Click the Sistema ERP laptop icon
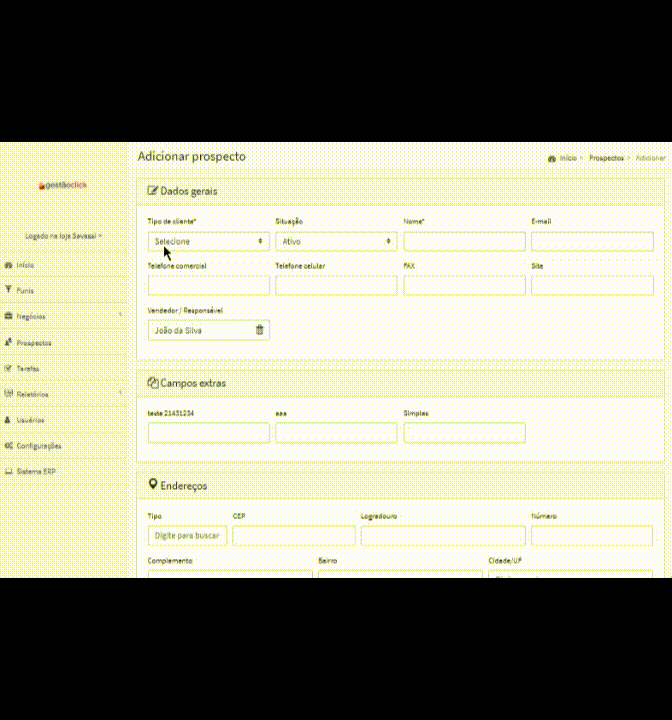 [9, 471]
